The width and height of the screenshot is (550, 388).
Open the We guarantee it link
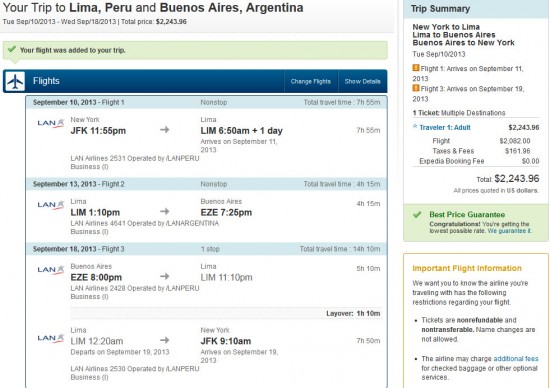click(x=510, y=231)
